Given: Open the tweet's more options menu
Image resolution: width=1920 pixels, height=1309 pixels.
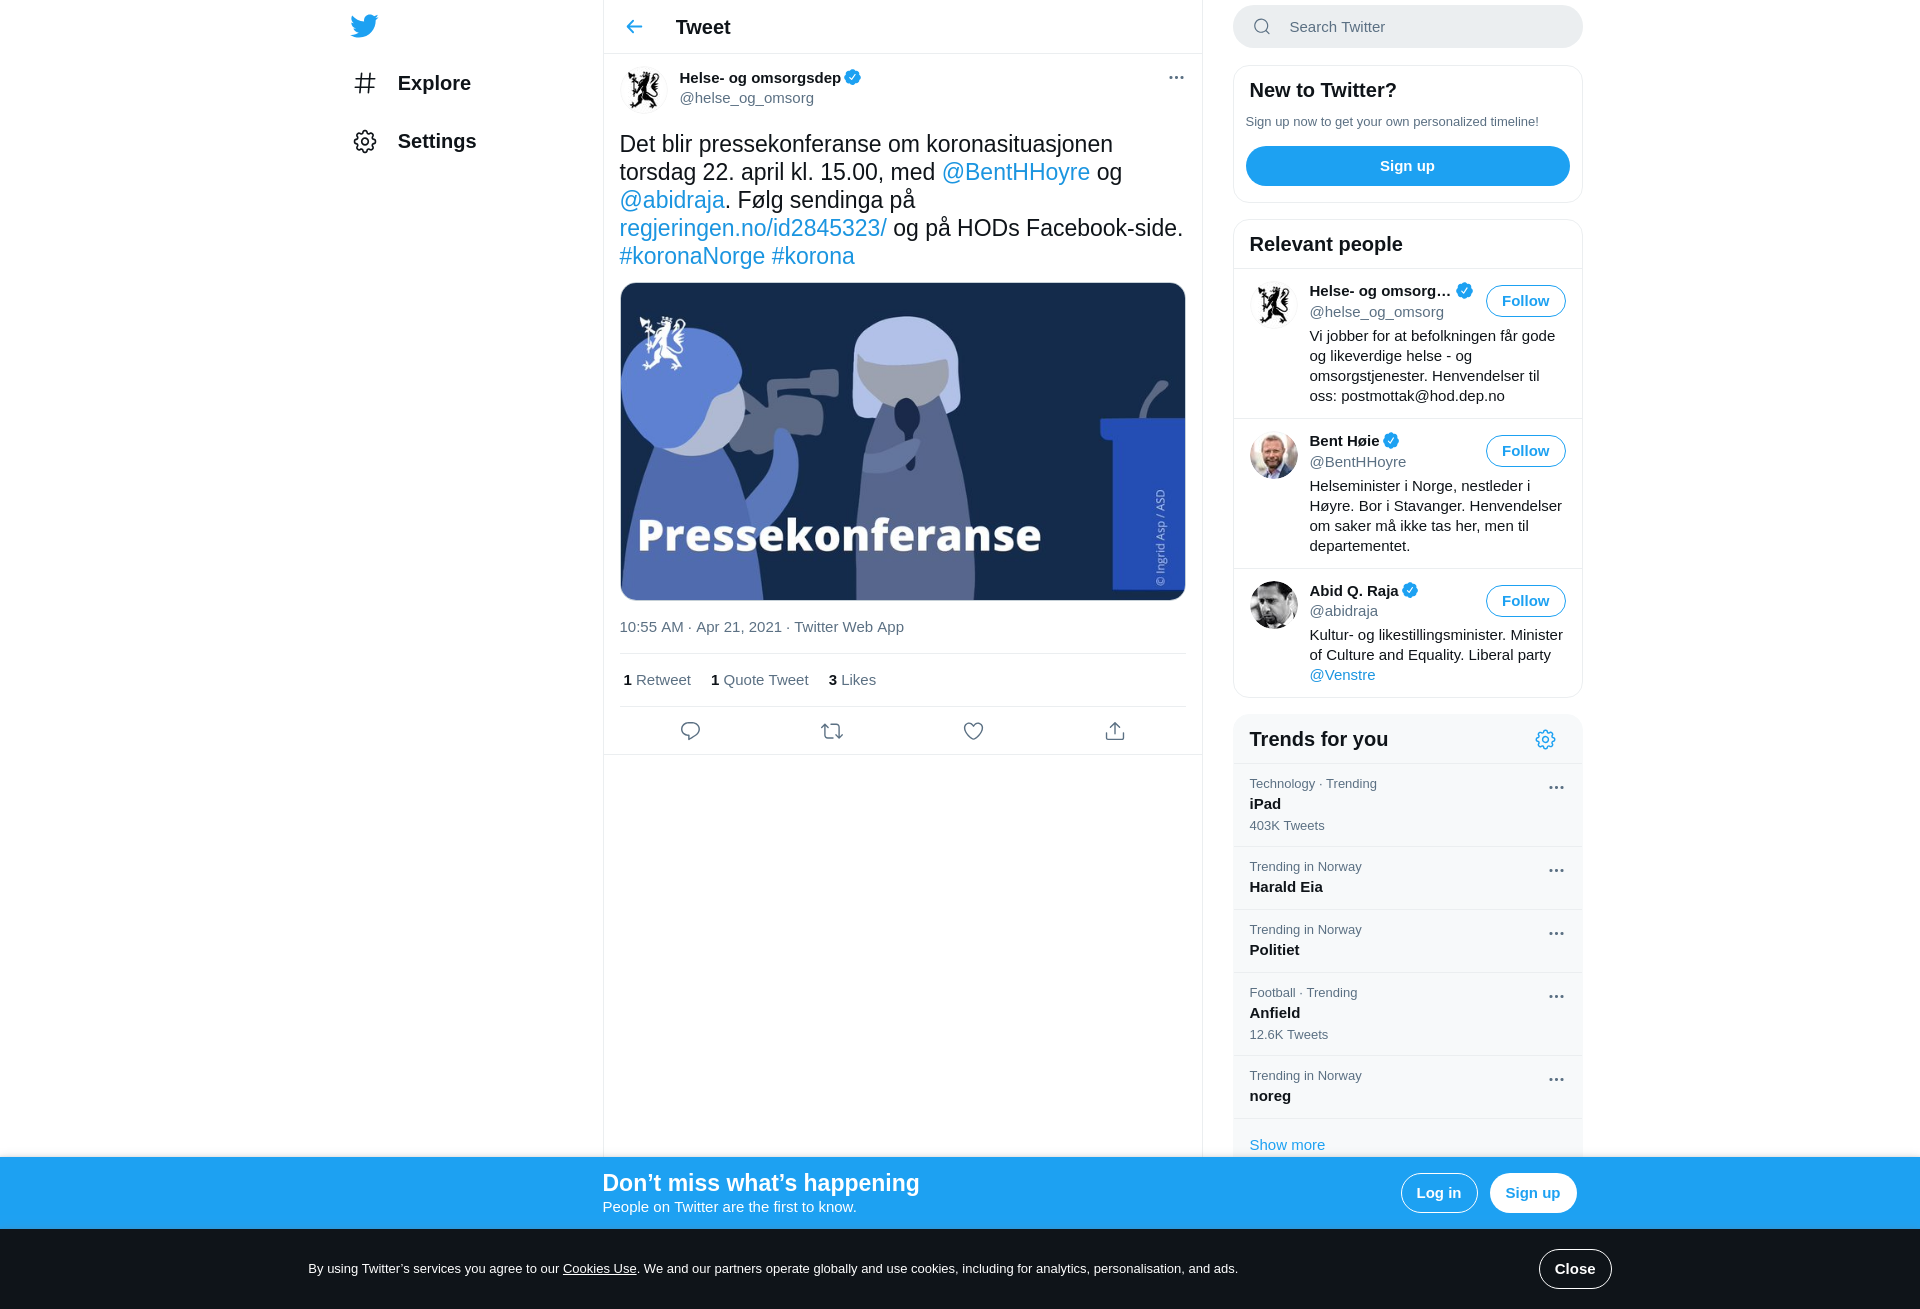Looking at the screenshot, I should tap(1176, 78).
